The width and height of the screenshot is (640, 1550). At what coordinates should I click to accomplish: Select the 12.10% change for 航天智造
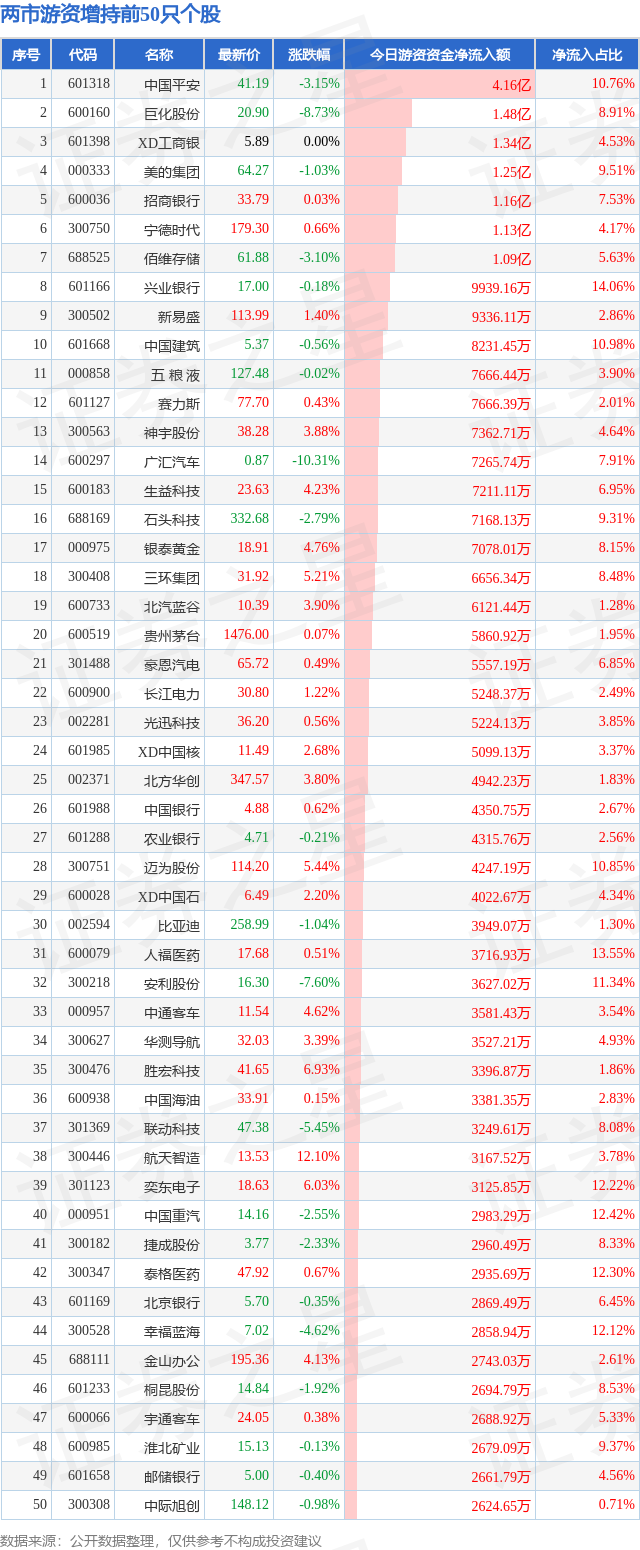pyautogui.click(x=318, y=1157)
